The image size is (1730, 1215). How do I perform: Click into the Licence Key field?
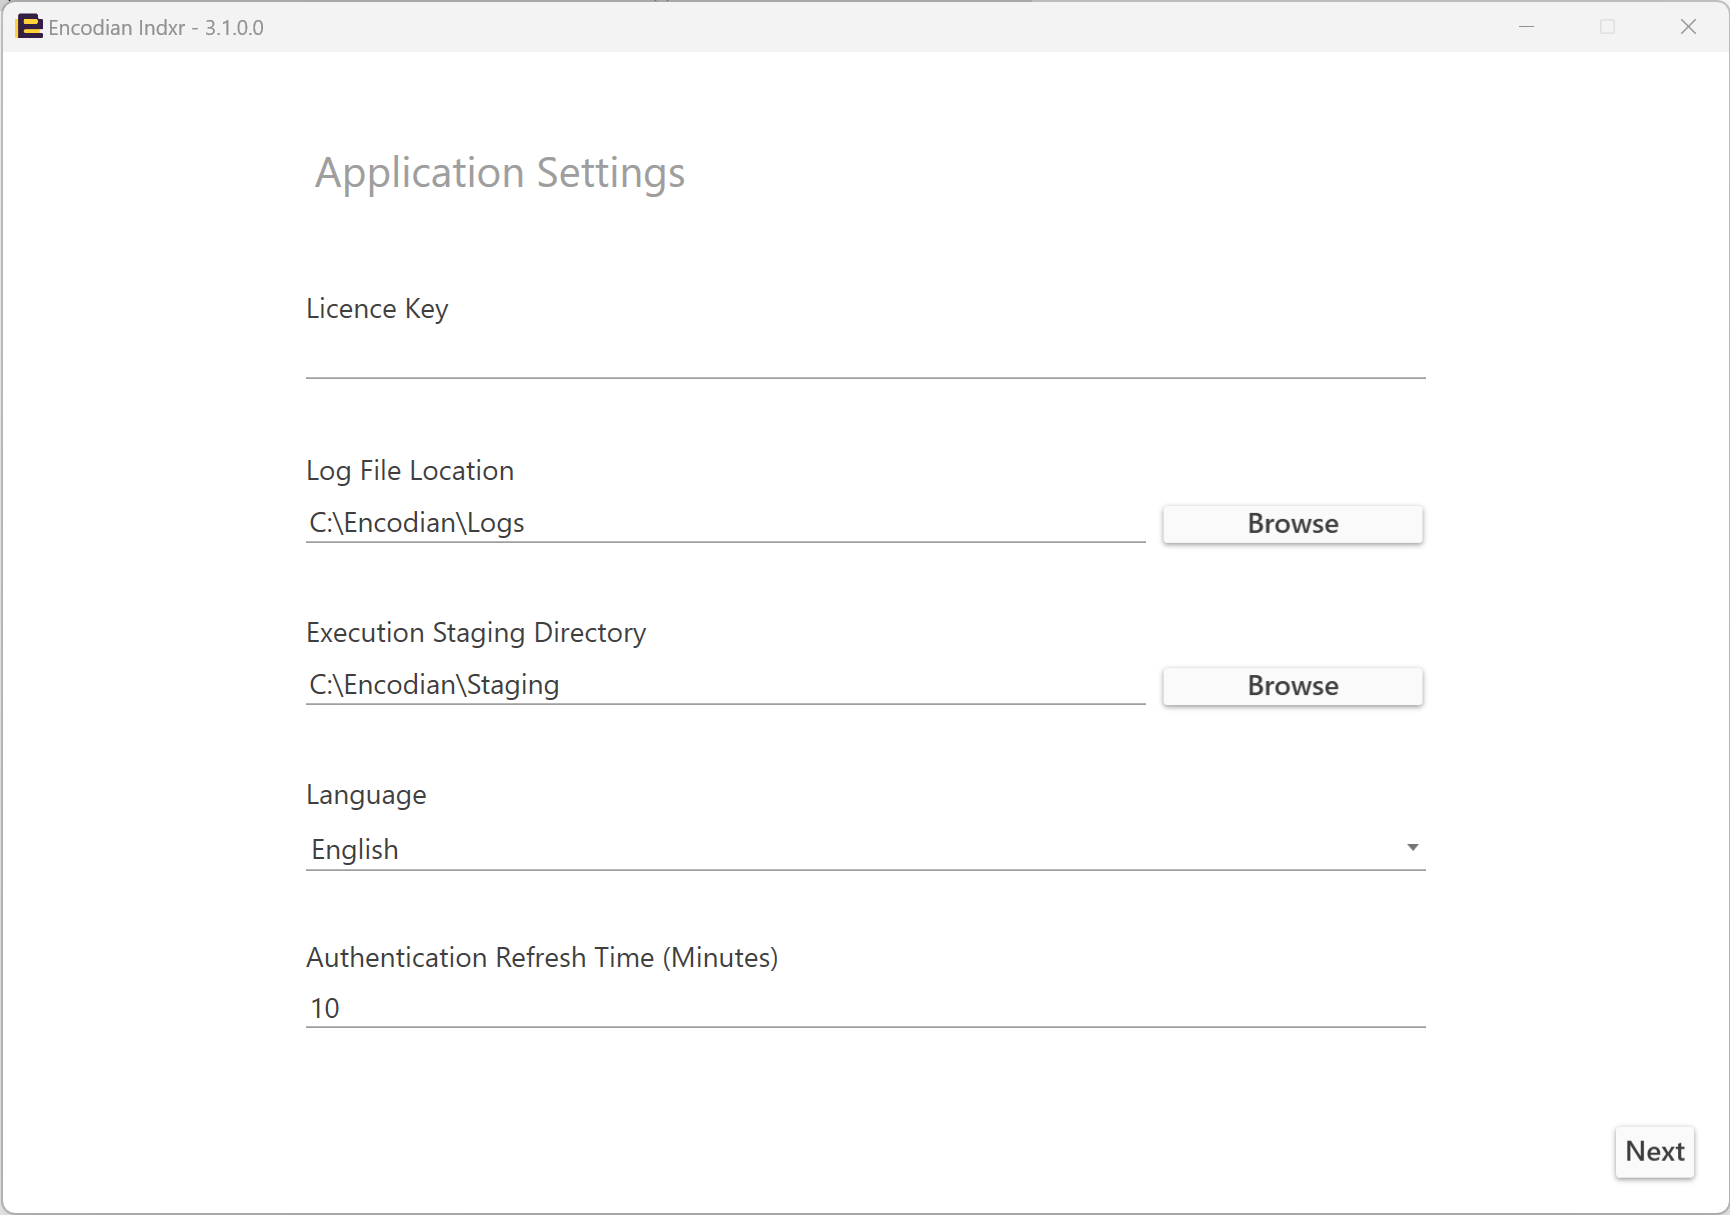pyautogui.click(x=865, y=358)
